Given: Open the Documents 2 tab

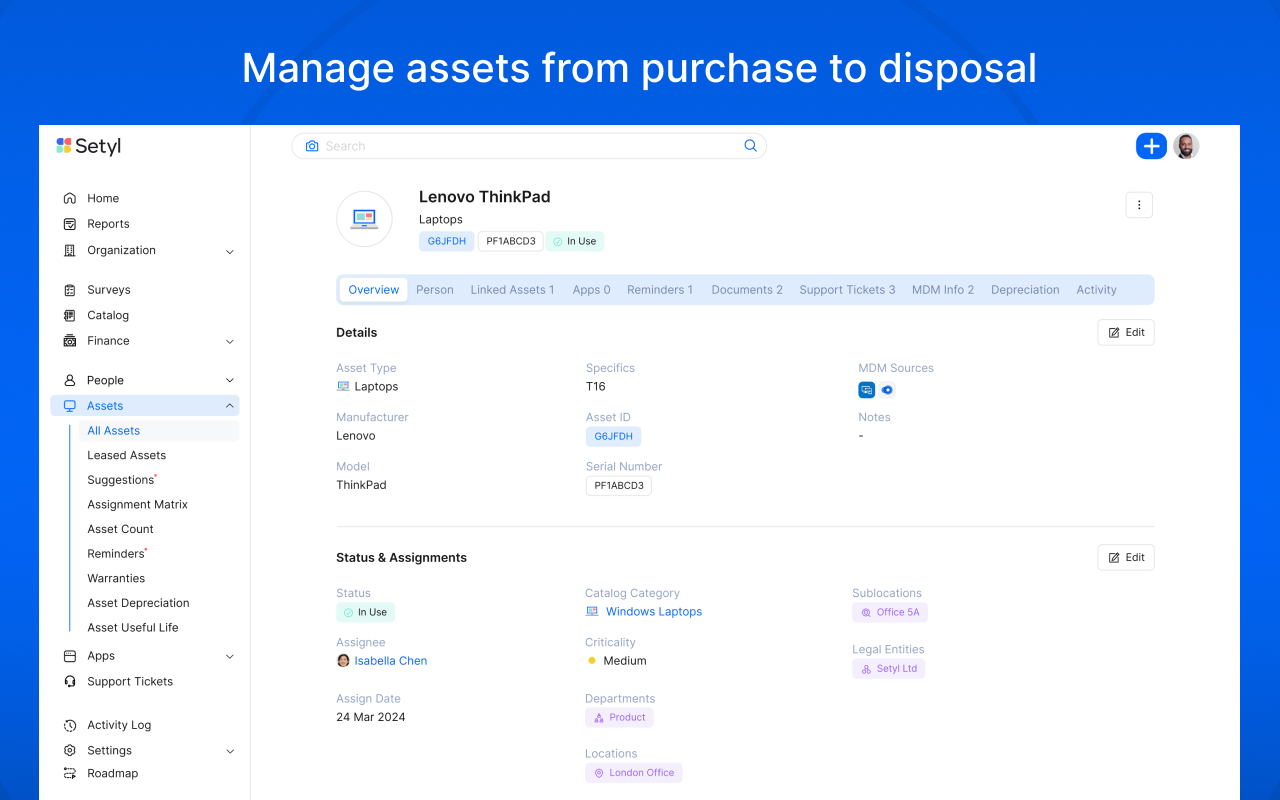Looking at the screenshot, I should pos(747,290).
